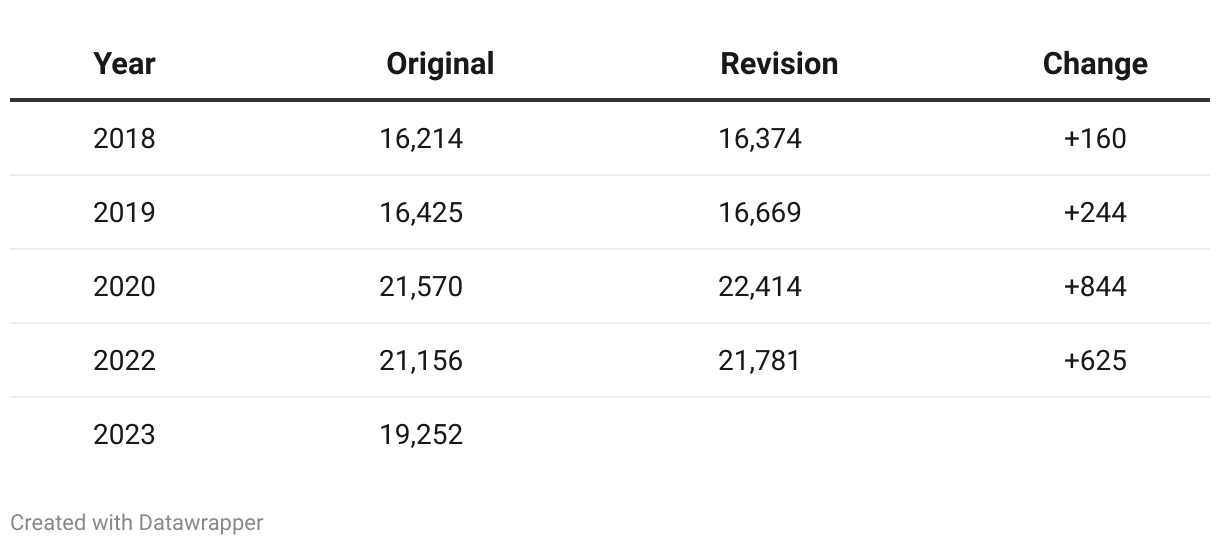Select the 2019 year cell

(124, 212)
